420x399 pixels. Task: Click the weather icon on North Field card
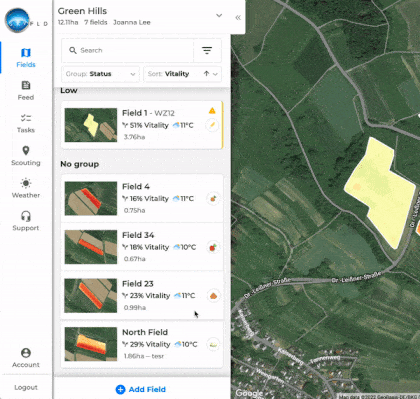click(x=178, y=344)
